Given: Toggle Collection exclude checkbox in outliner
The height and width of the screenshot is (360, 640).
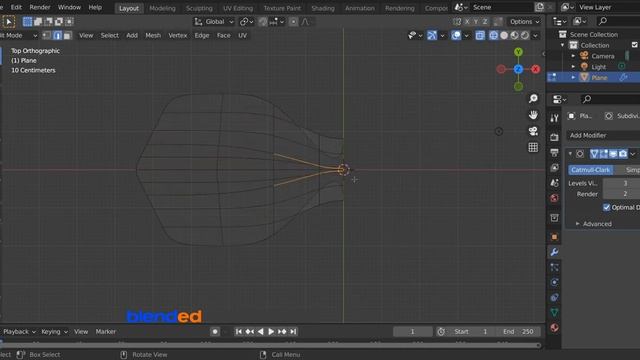Looking at the screenshot, I should 635,45.
